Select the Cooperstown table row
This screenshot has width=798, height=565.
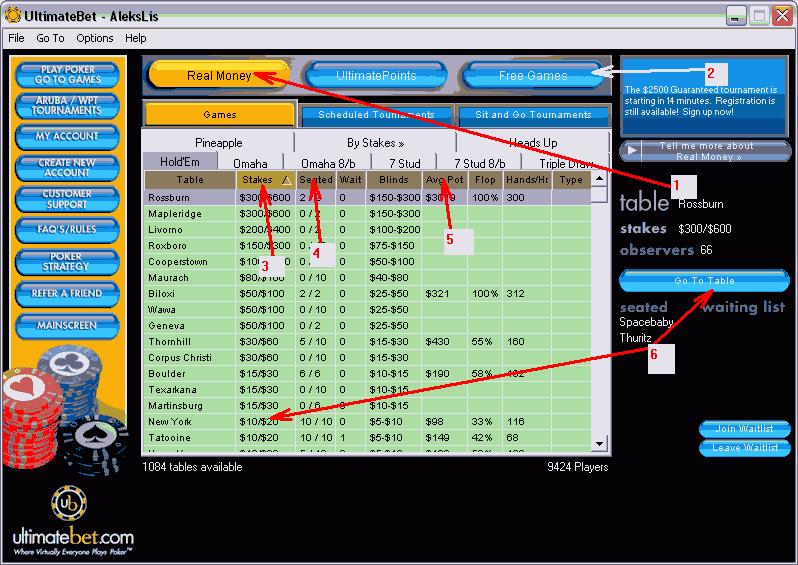pyautogui.click(x=367, y=262)
